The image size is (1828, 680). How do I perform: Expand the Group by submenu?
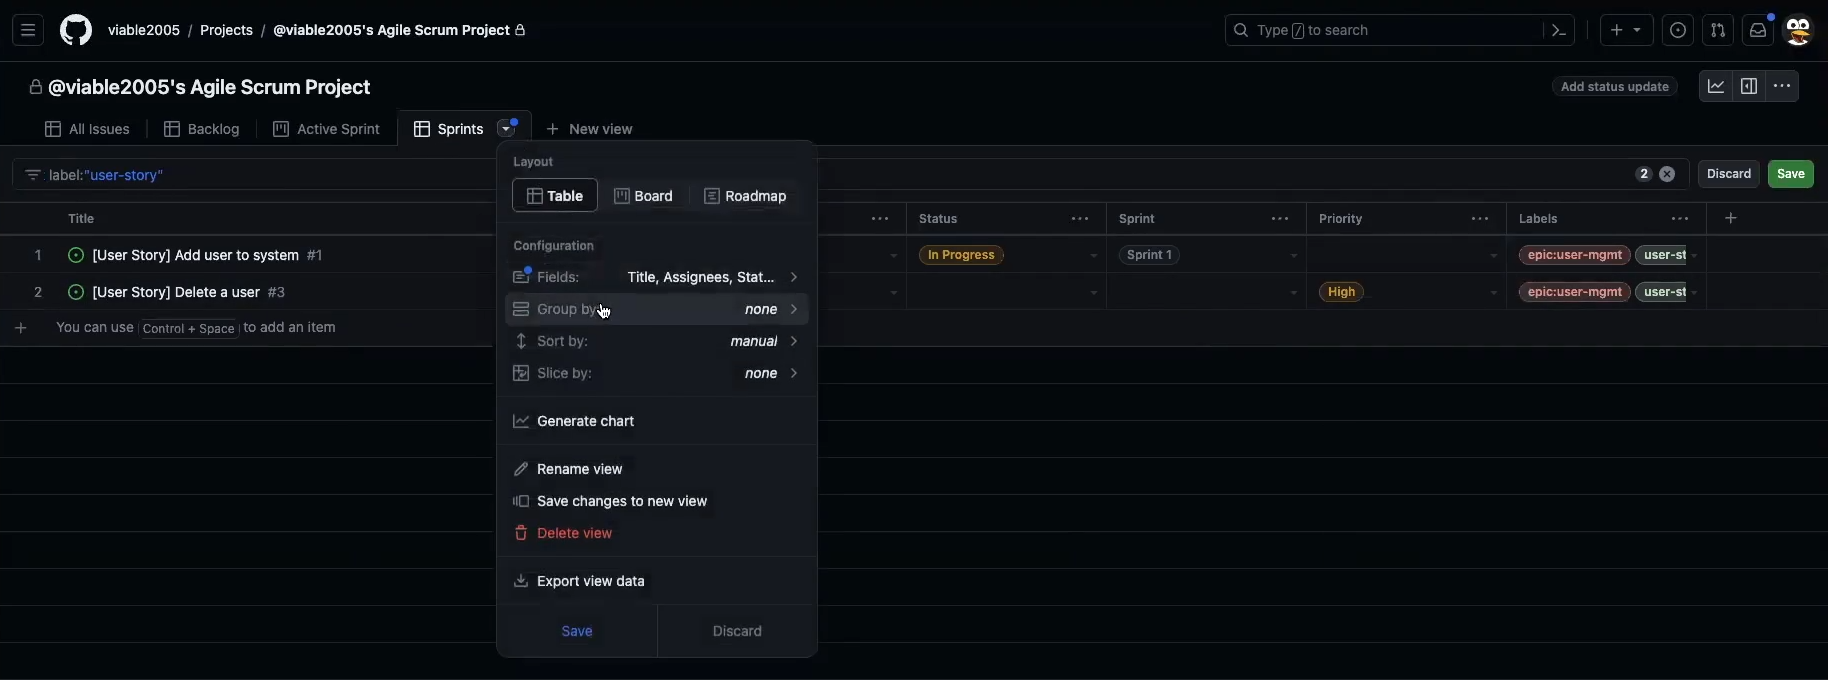point(657,309)
